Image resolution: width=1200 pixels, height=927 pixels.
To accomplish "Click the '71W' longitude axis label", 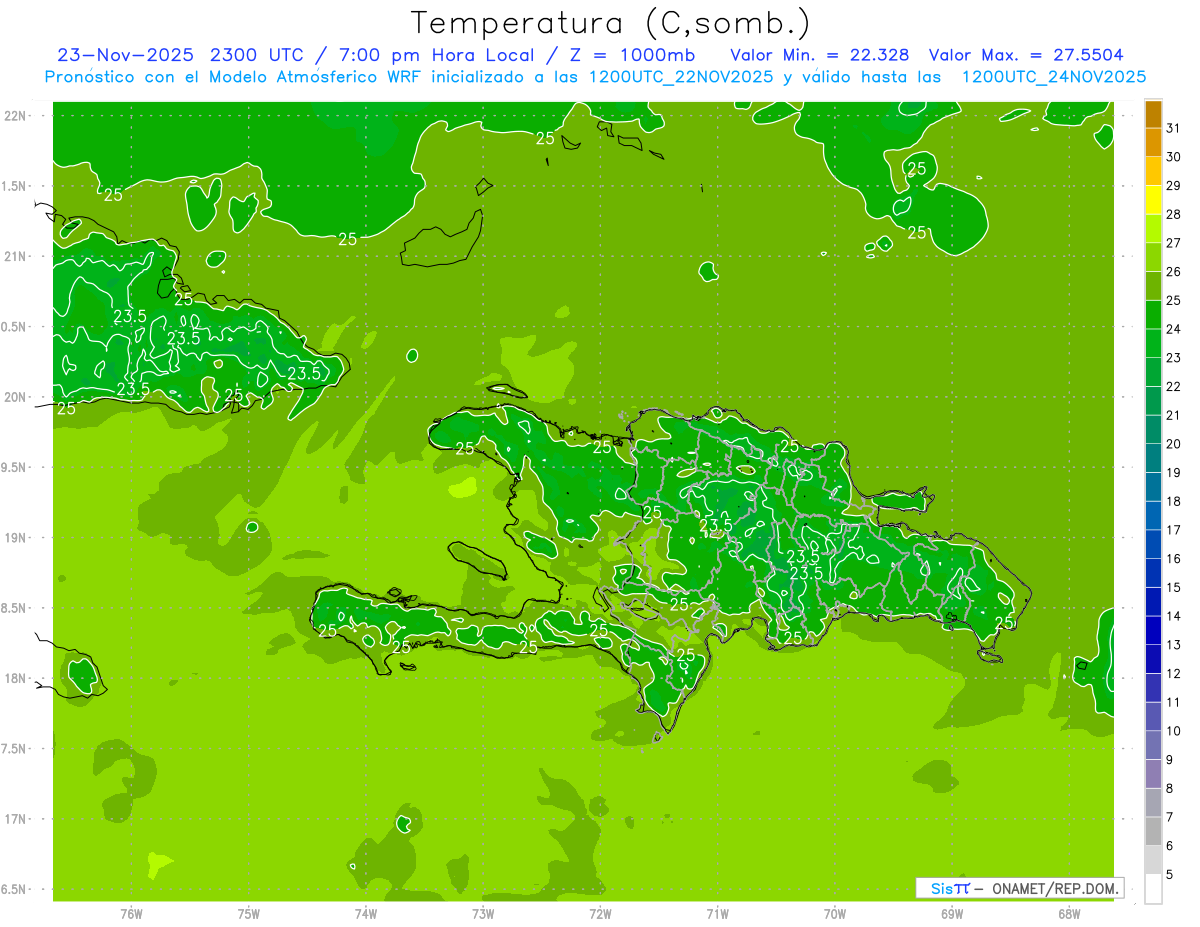I will [x=717, y=914].
